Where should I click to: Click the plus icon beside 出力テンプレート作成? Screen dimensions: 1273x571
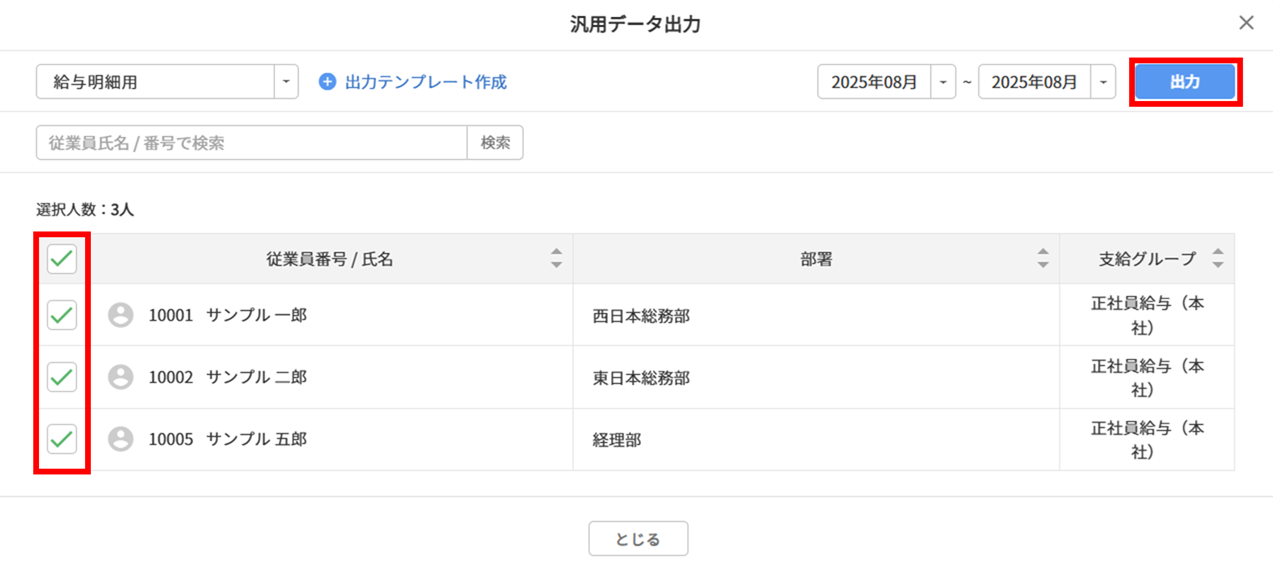coord(327,82)
